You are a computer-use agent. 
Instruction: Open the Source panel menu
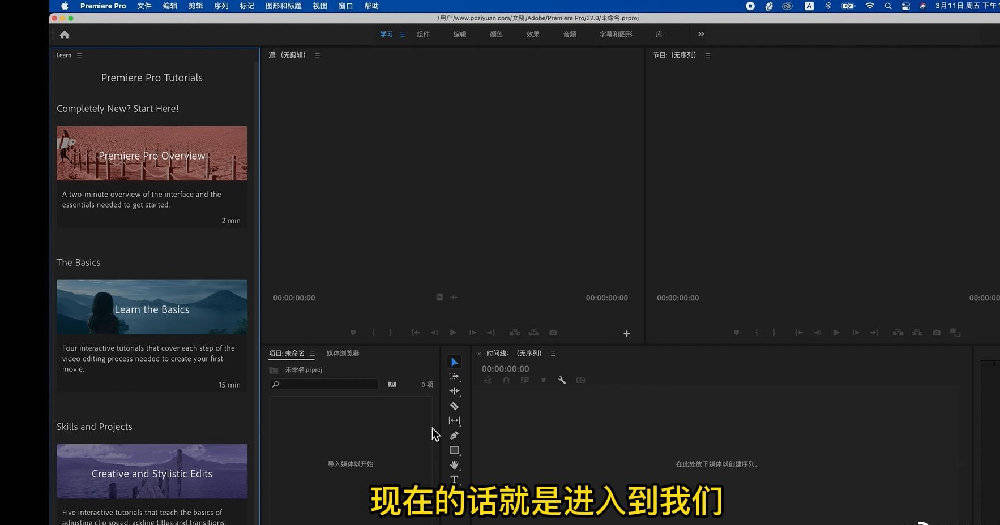[317, 55]
